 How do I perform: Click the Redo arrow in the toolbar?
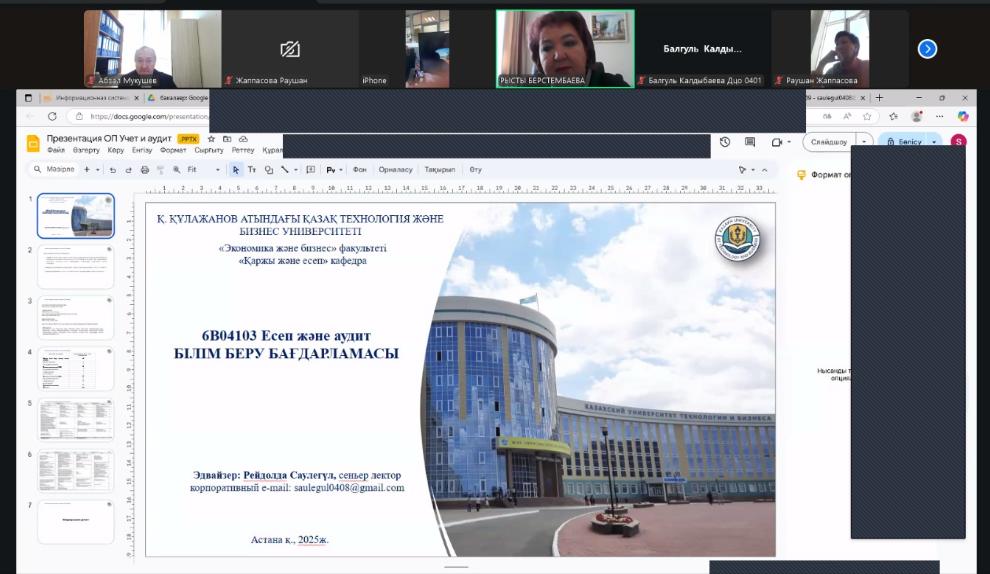[x=129, y=170]
